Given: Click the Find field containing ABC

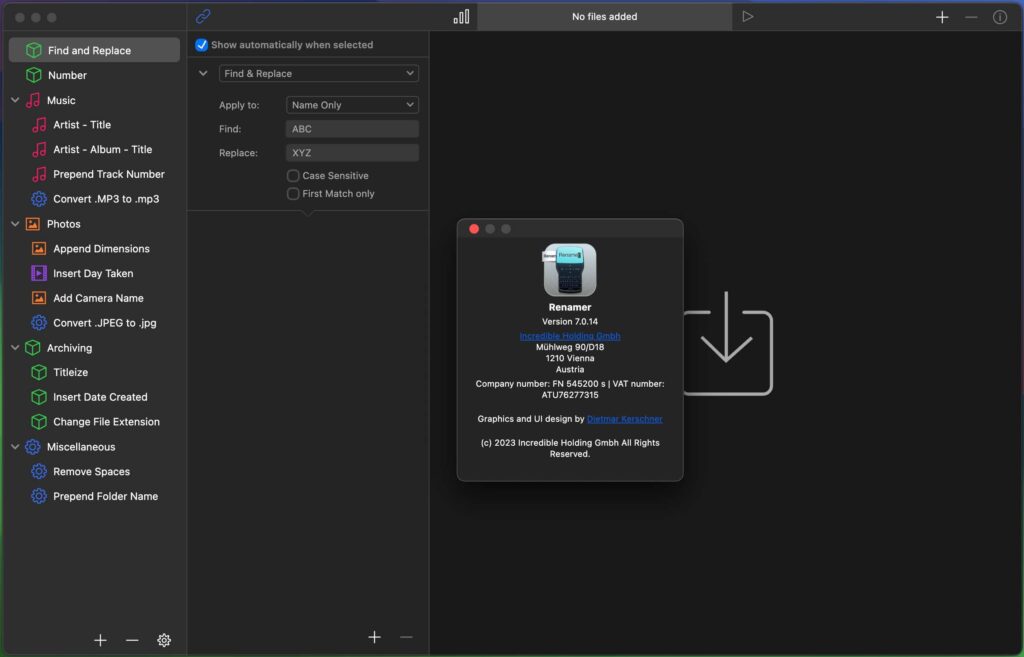Looking at the screenshot, I should (x=351, y=128).
